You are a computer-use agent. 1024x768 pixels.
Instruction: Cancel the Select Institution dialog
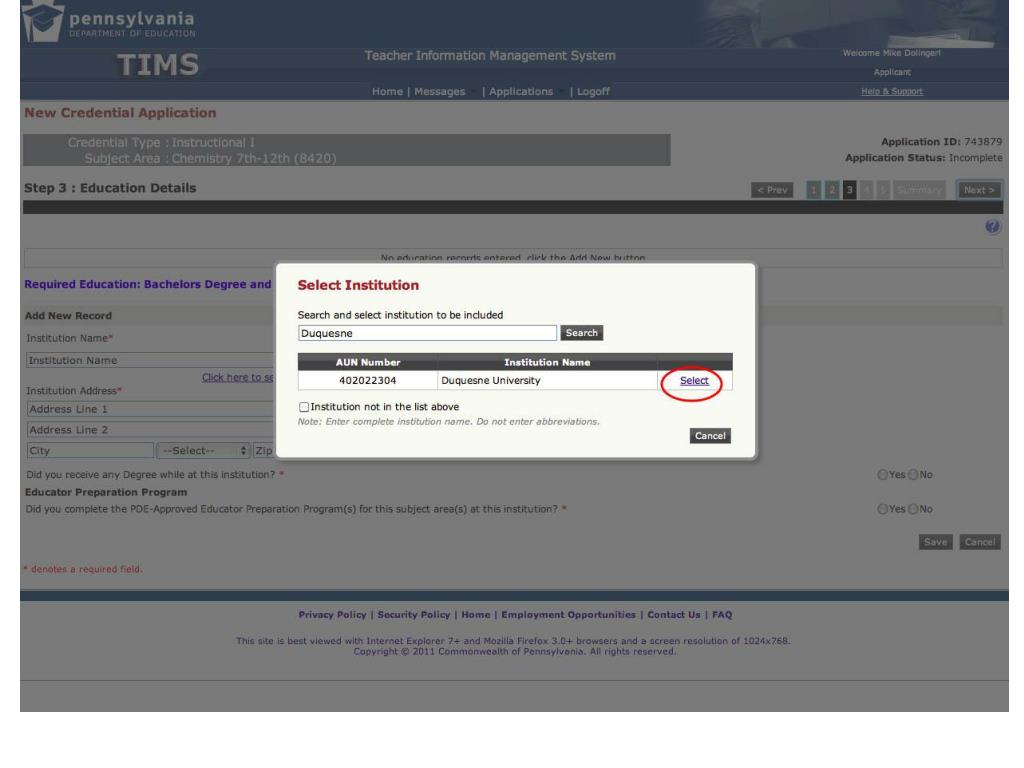pyautogui.click(x=710, y=436)
